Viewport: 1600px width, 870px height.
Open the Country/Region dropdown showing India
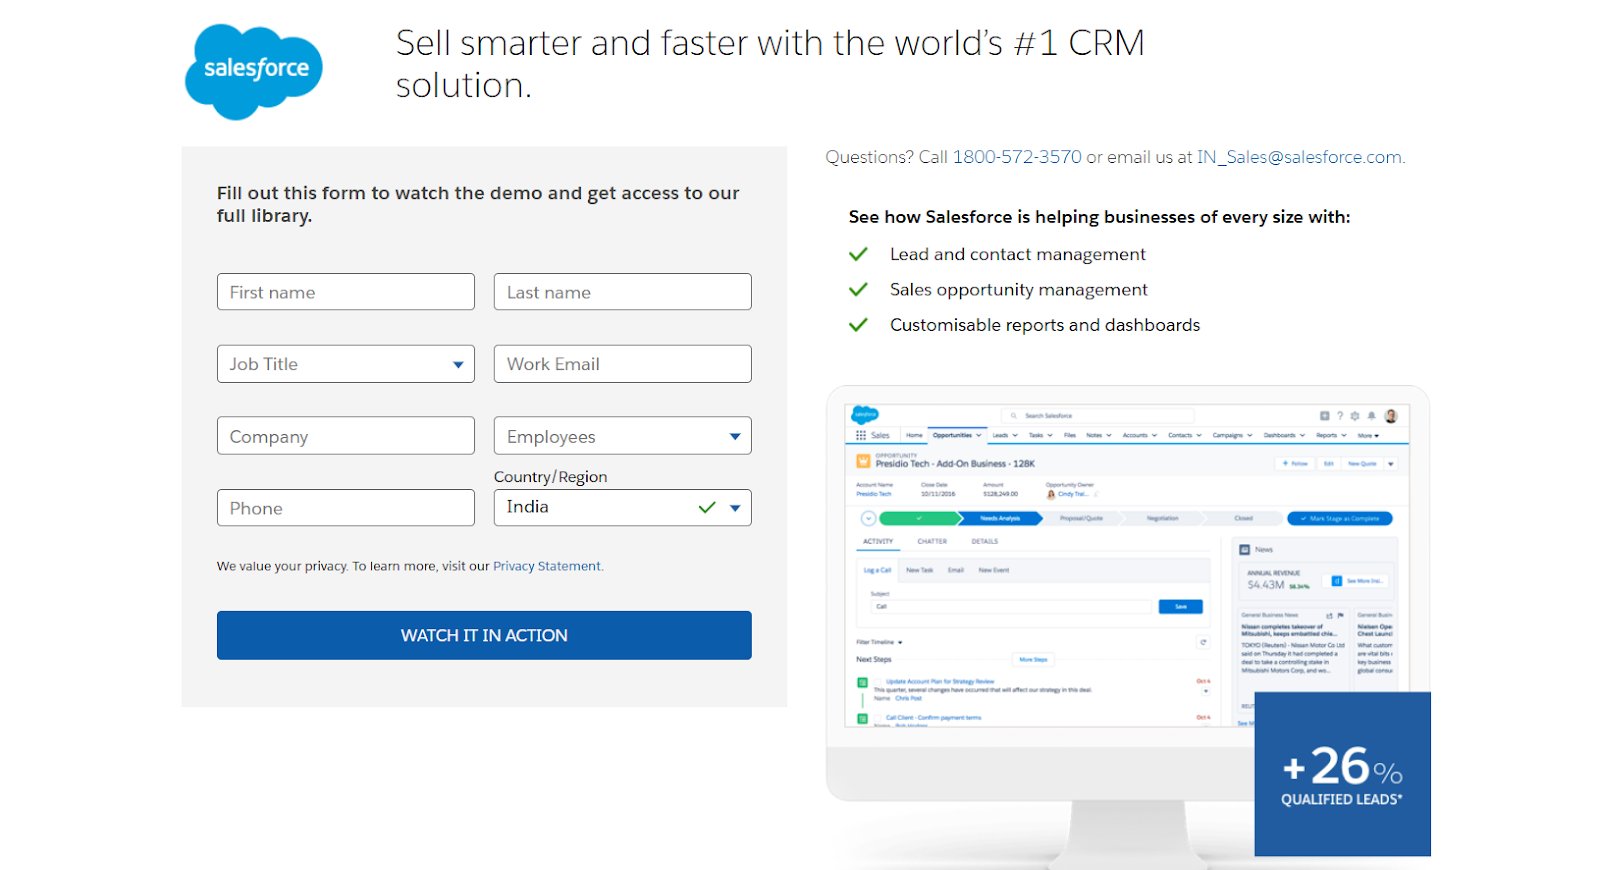(x=623, y=508)
